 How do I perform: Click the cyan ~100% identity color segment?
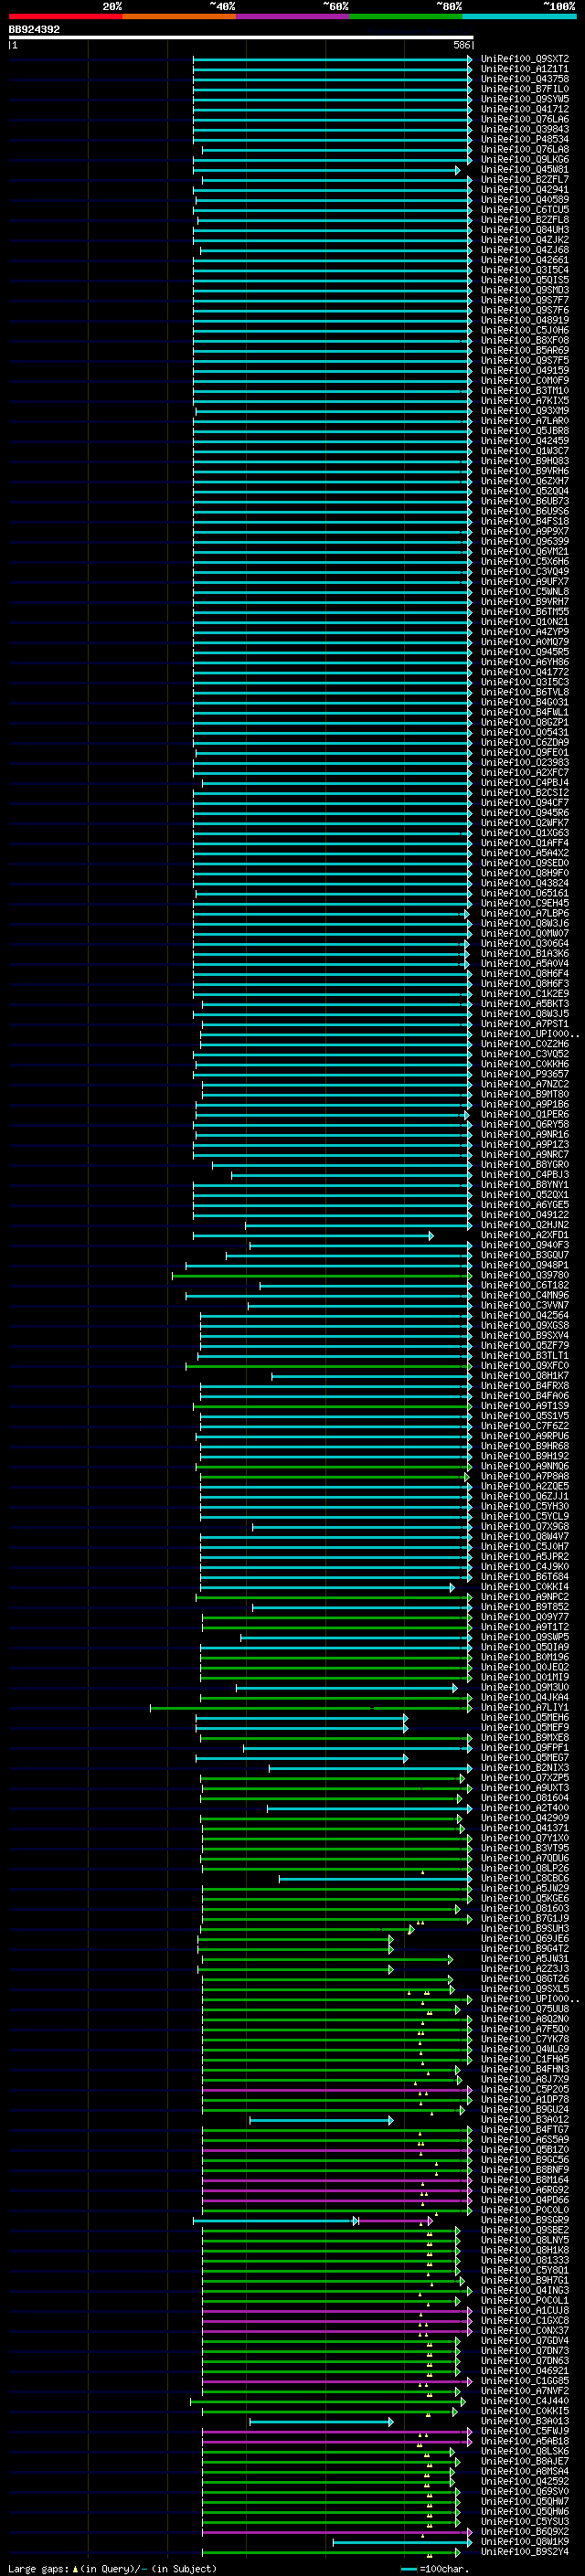519,16
